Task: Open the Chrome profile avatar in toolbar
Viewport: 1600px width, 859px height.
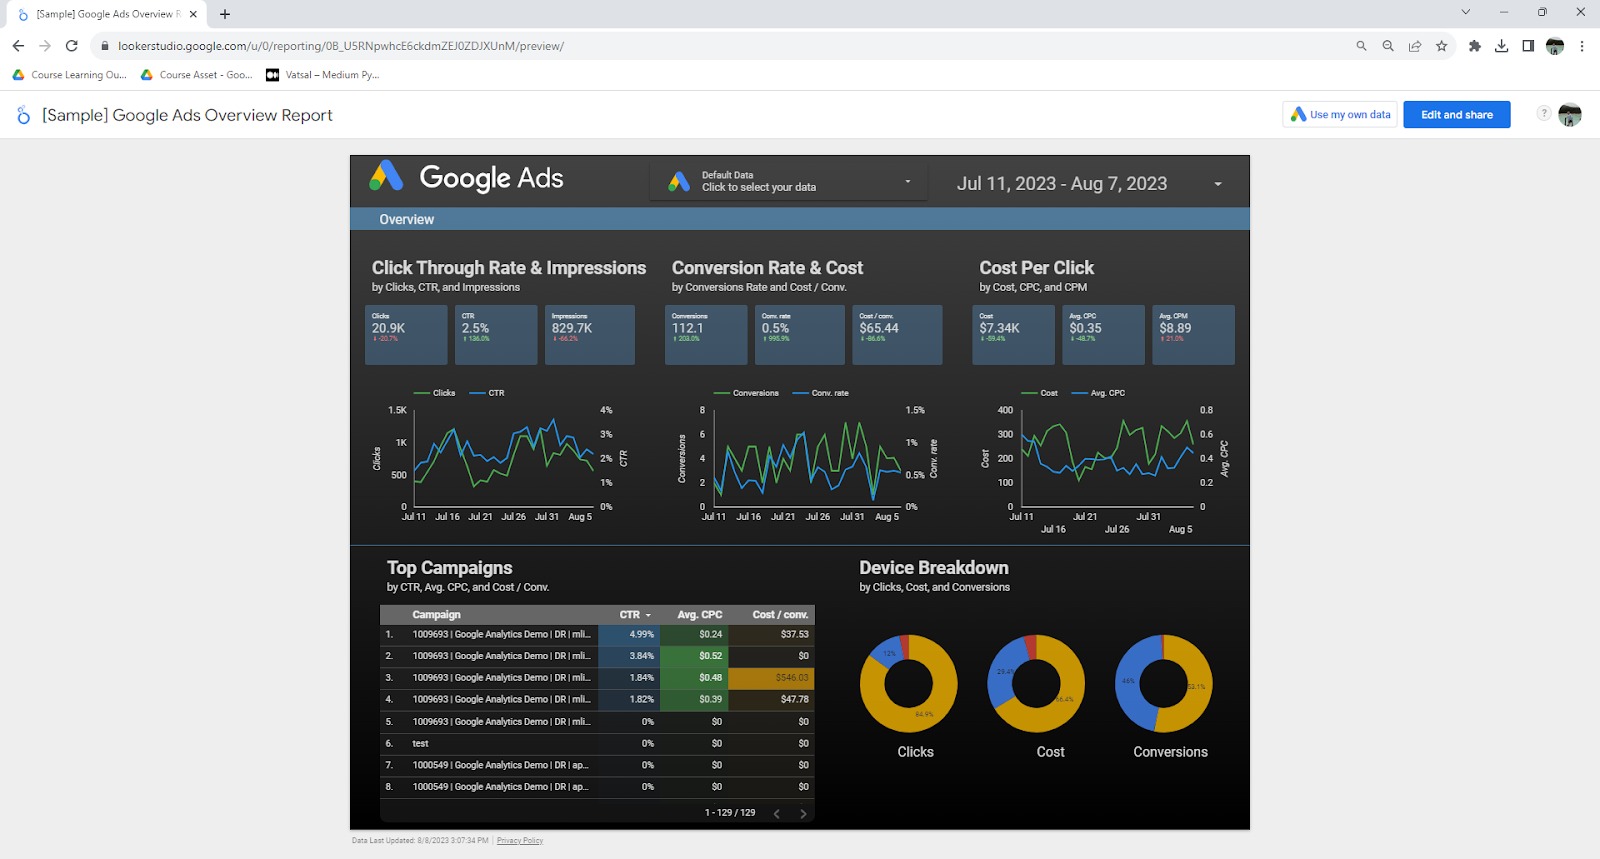Action: (x=1555, y=46)
